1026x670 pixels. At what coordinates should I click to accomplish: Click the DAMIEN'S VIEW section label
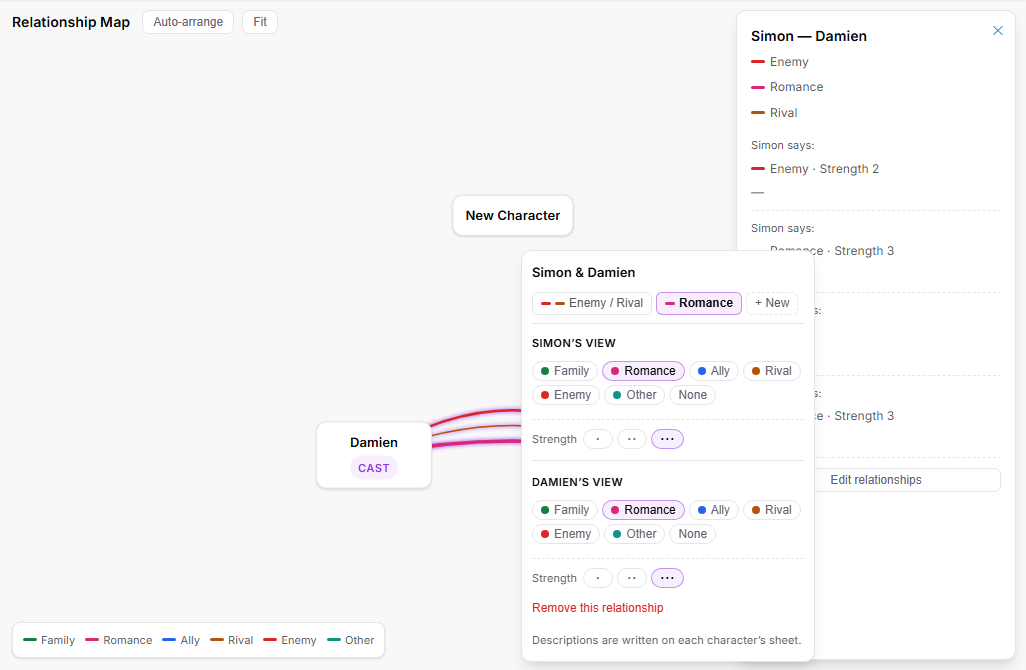[x=577, y=482]
